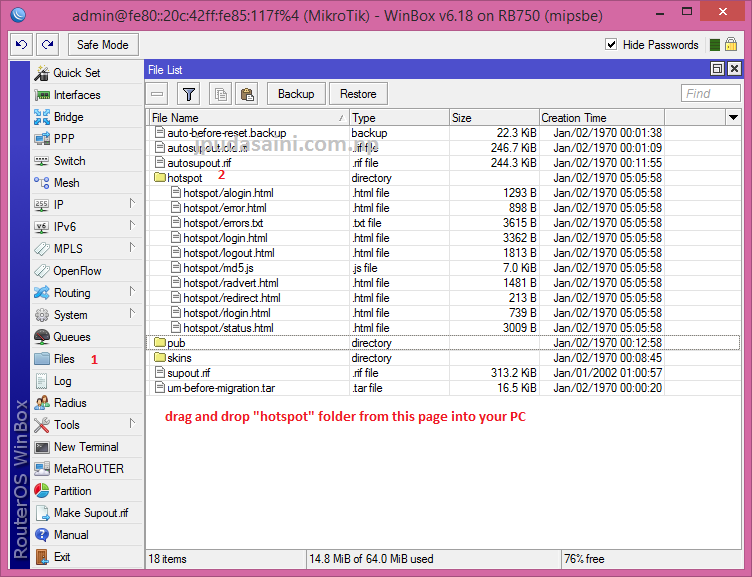The height and width of the screenshot is (577, 752).
Task: Open the column chooser dropdown arrow
Action: (733, 118)
